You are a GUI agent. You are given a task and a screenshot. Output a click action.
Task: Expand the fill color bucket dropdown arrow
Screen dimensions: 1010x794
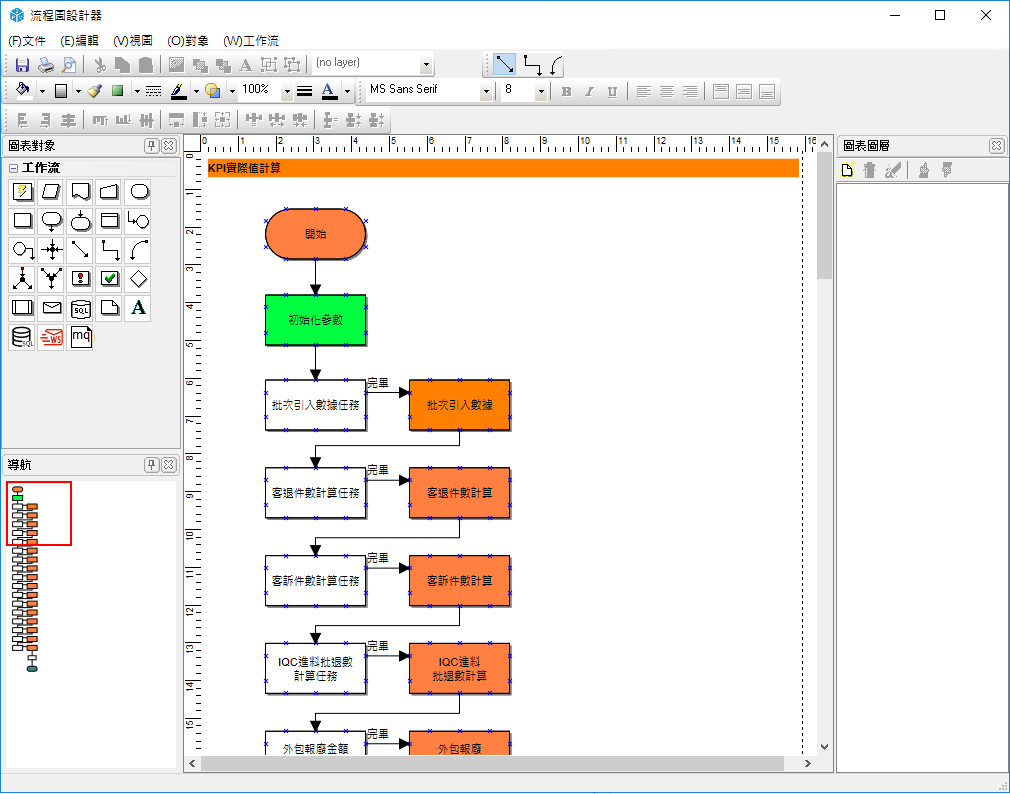click(x=42, y=91)
